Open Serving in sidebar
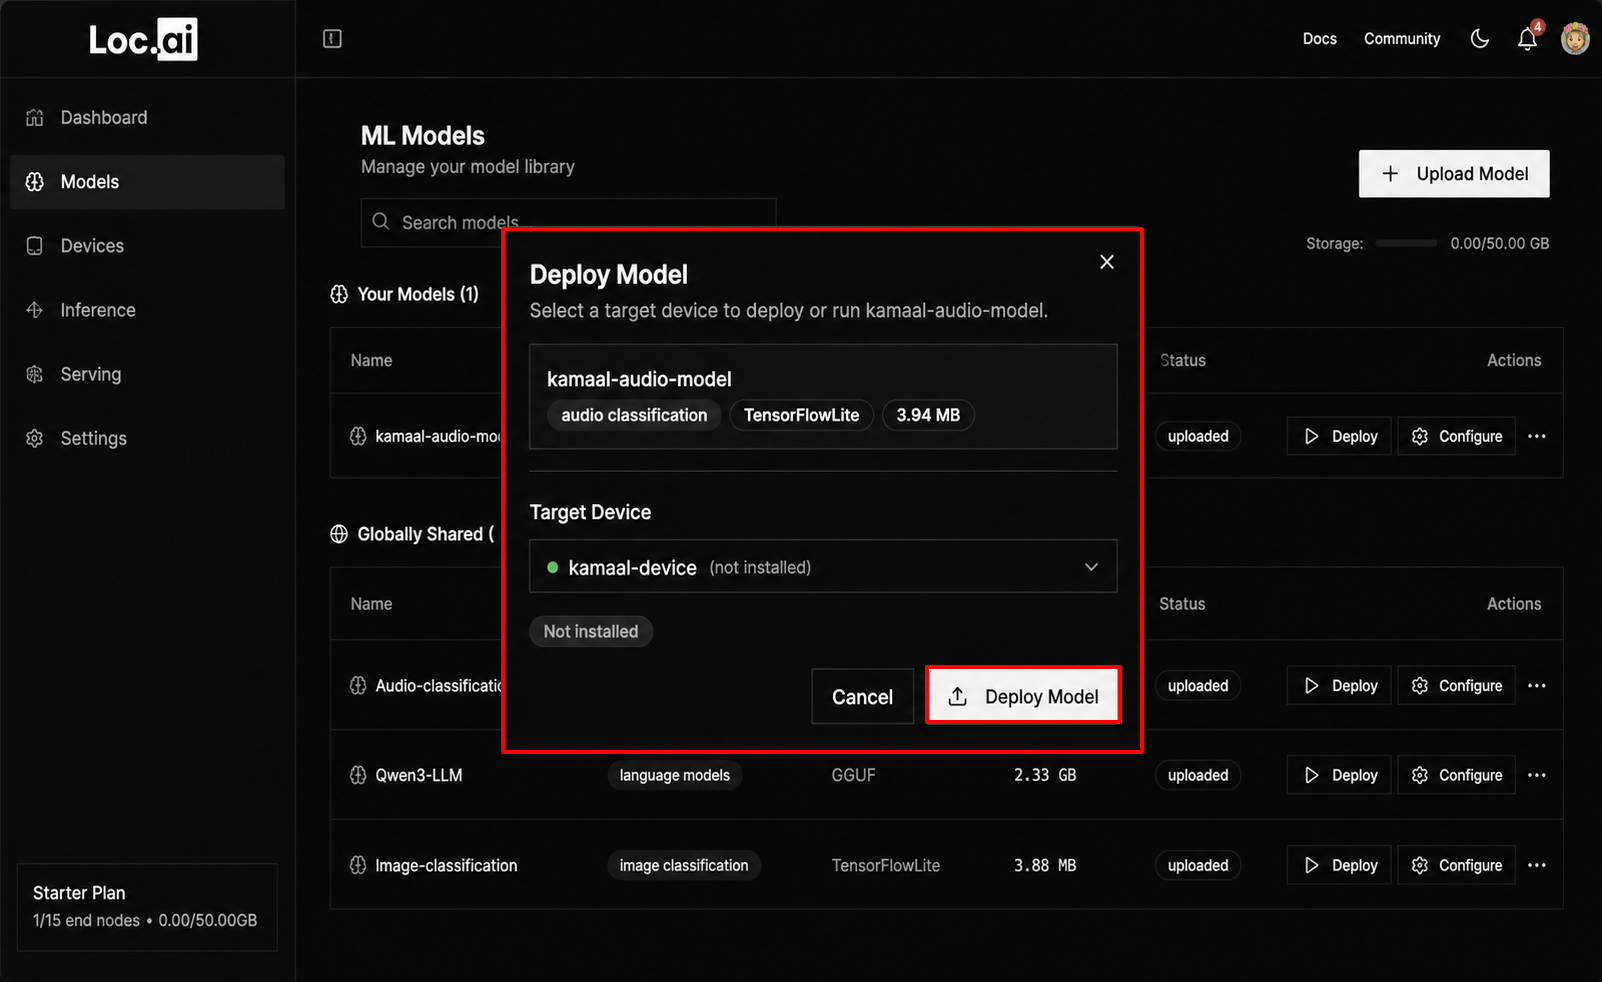The image size is (1602, 982). pos(147,374)
